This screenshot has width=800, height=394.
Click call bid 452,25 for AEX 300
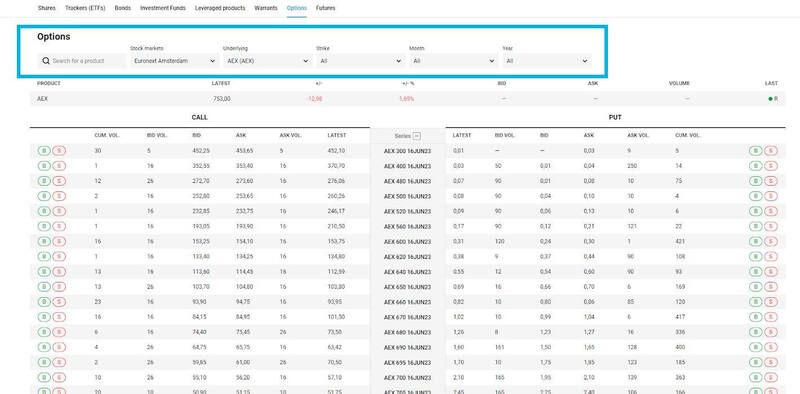[x=201, y=151]
